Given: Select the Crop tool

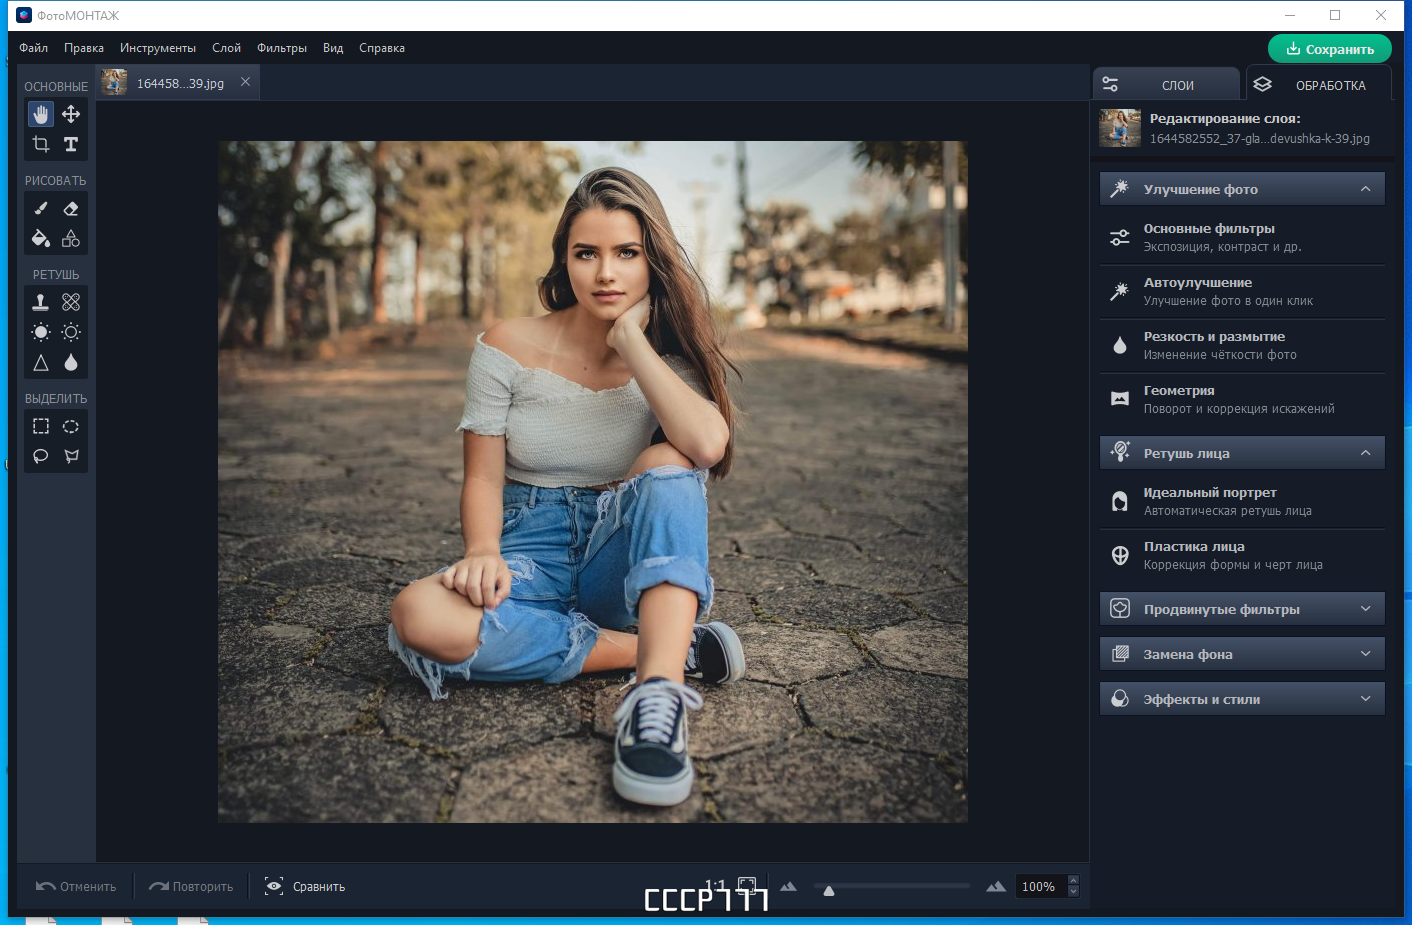Looking at the screenshot, I should click(41, 144).
